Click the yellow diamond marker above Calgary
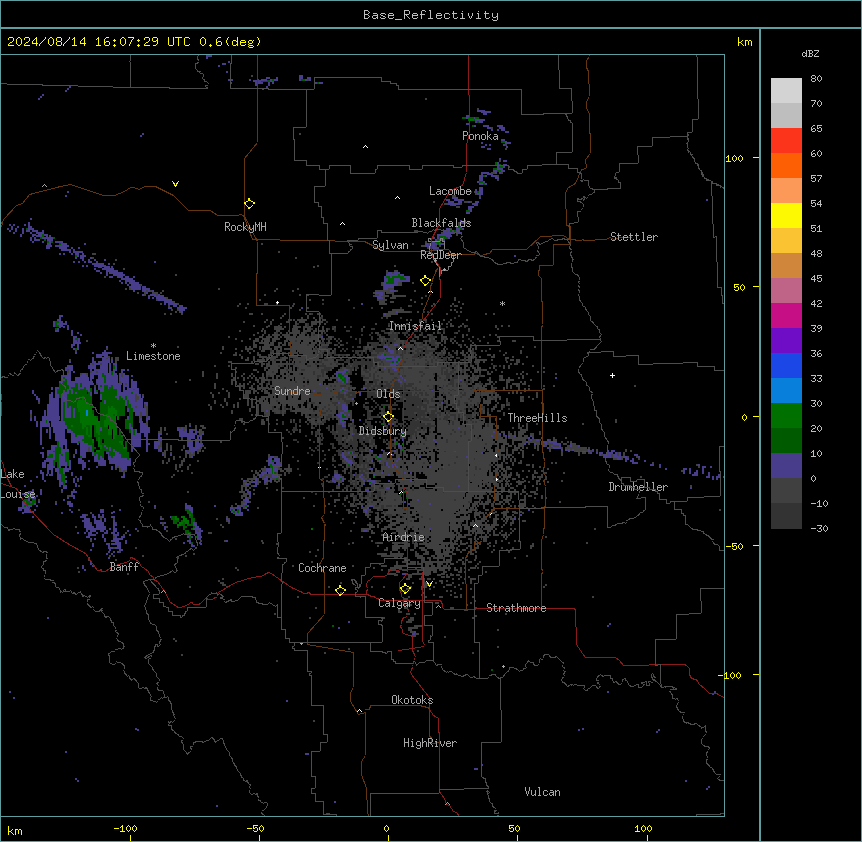This screenshot has width=862, height=842. pyautogui.click(x=405, y=589)
